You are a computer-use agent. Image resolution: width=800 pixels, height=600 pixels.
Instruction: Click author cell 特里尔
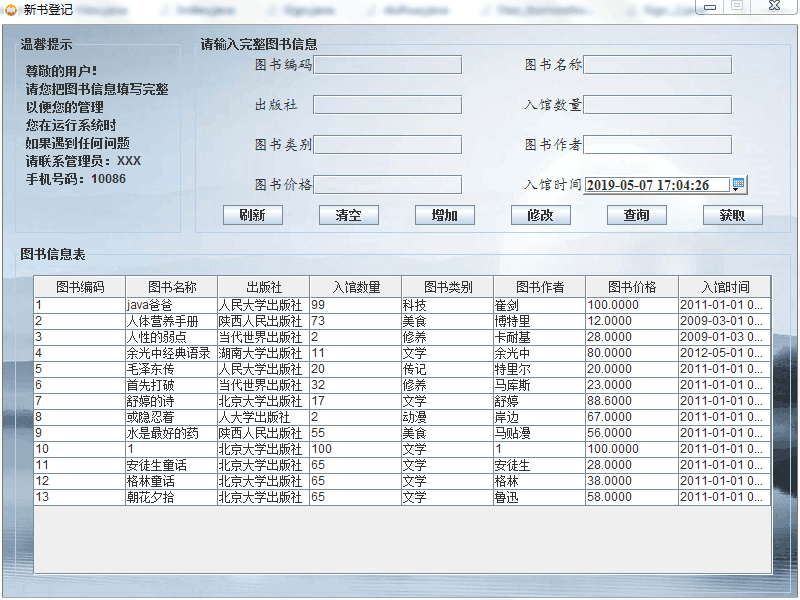pyautogui.click(x=539, y=369)
